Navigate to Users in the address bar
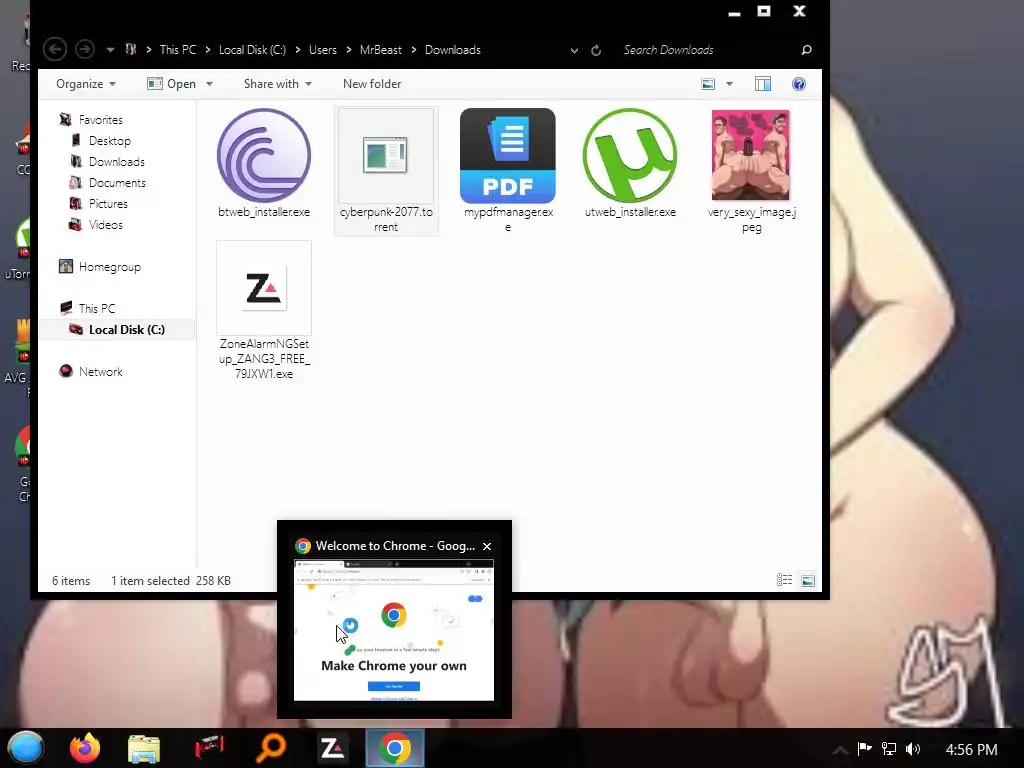Image resolution: width=1024 pixels, height=768 pixels. click(323, 50)
